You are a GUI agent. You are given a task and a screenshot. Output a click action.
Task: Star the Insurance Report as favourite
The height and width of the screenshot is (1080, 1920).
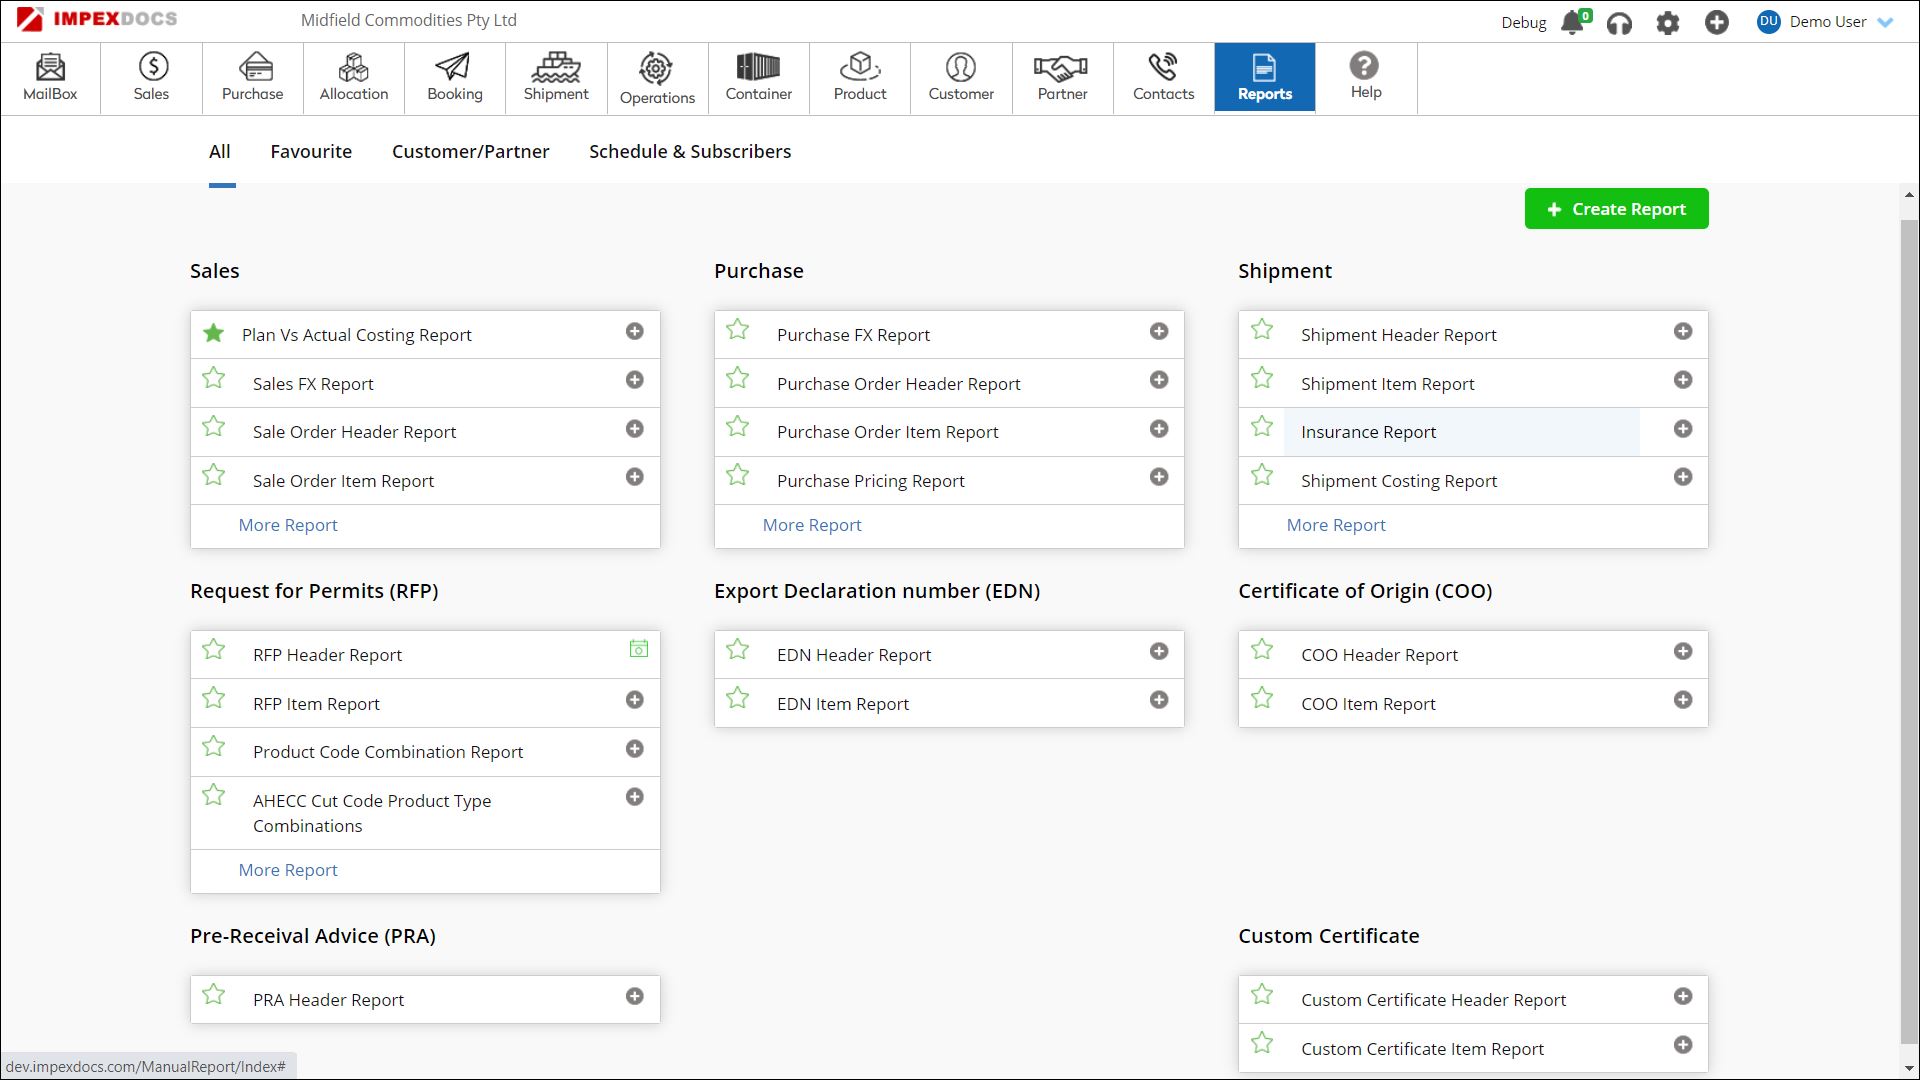click(x=1262, y=427)
